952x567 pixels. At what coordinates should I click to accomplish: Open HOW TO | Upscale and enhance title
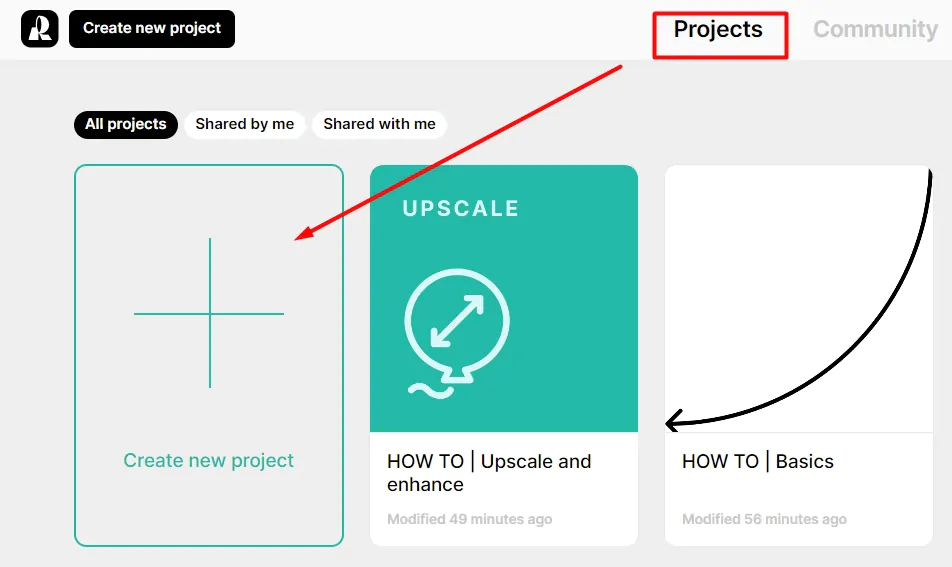point(489,473)
